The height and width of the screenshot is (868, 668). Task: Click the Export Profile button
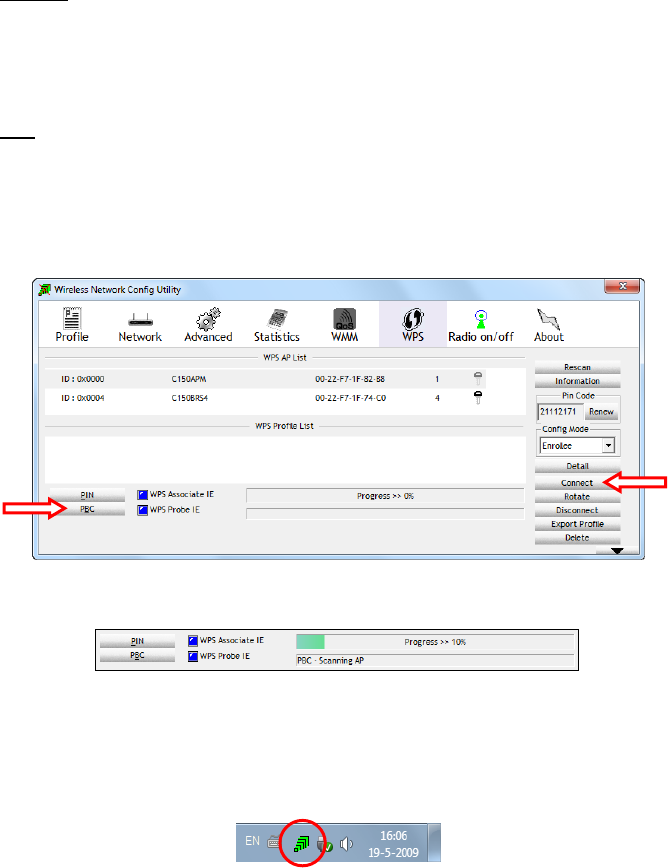click(577, 524)
